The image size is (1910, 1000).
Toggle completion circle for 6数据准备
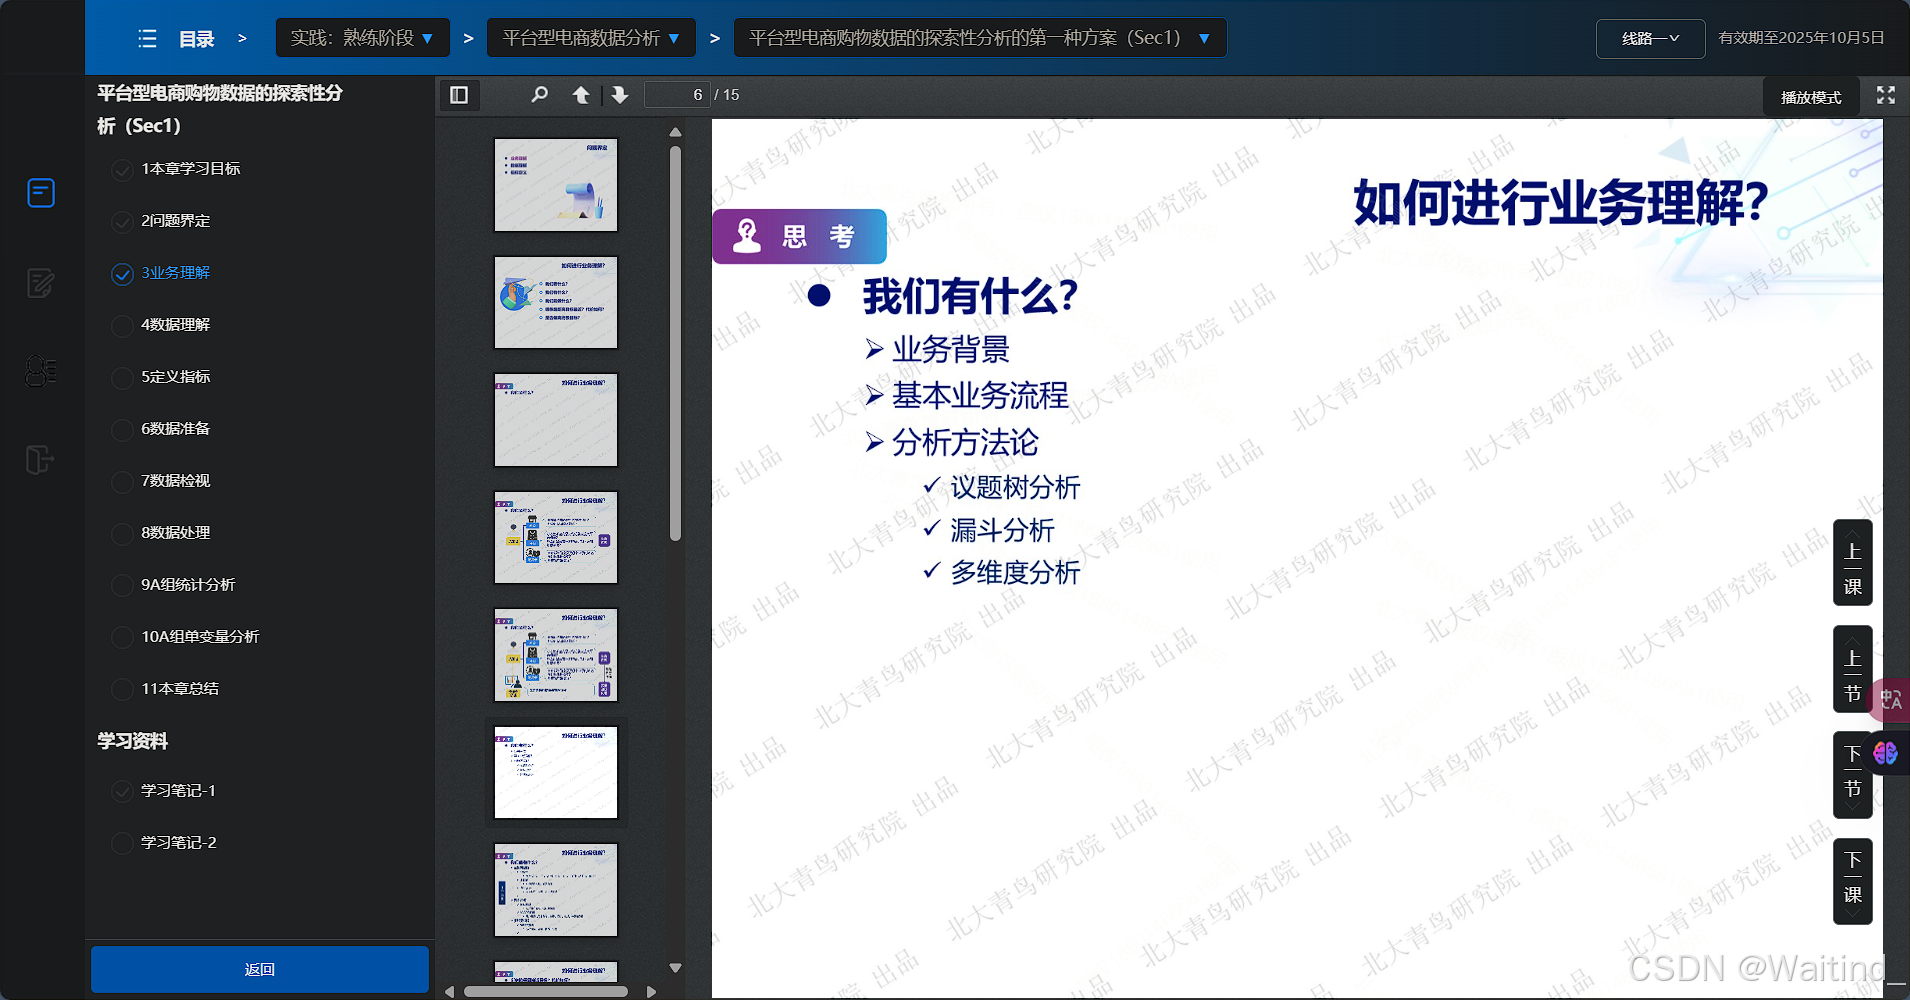pyautogui.click(x=122, y=430)
